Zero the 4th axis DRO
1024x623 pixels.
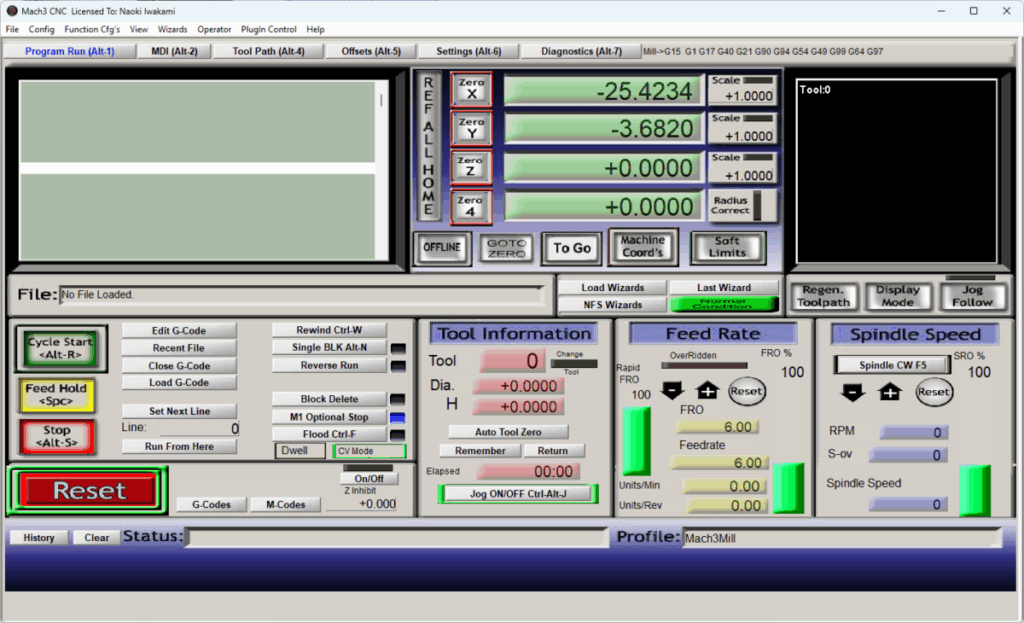click(471, 206)
